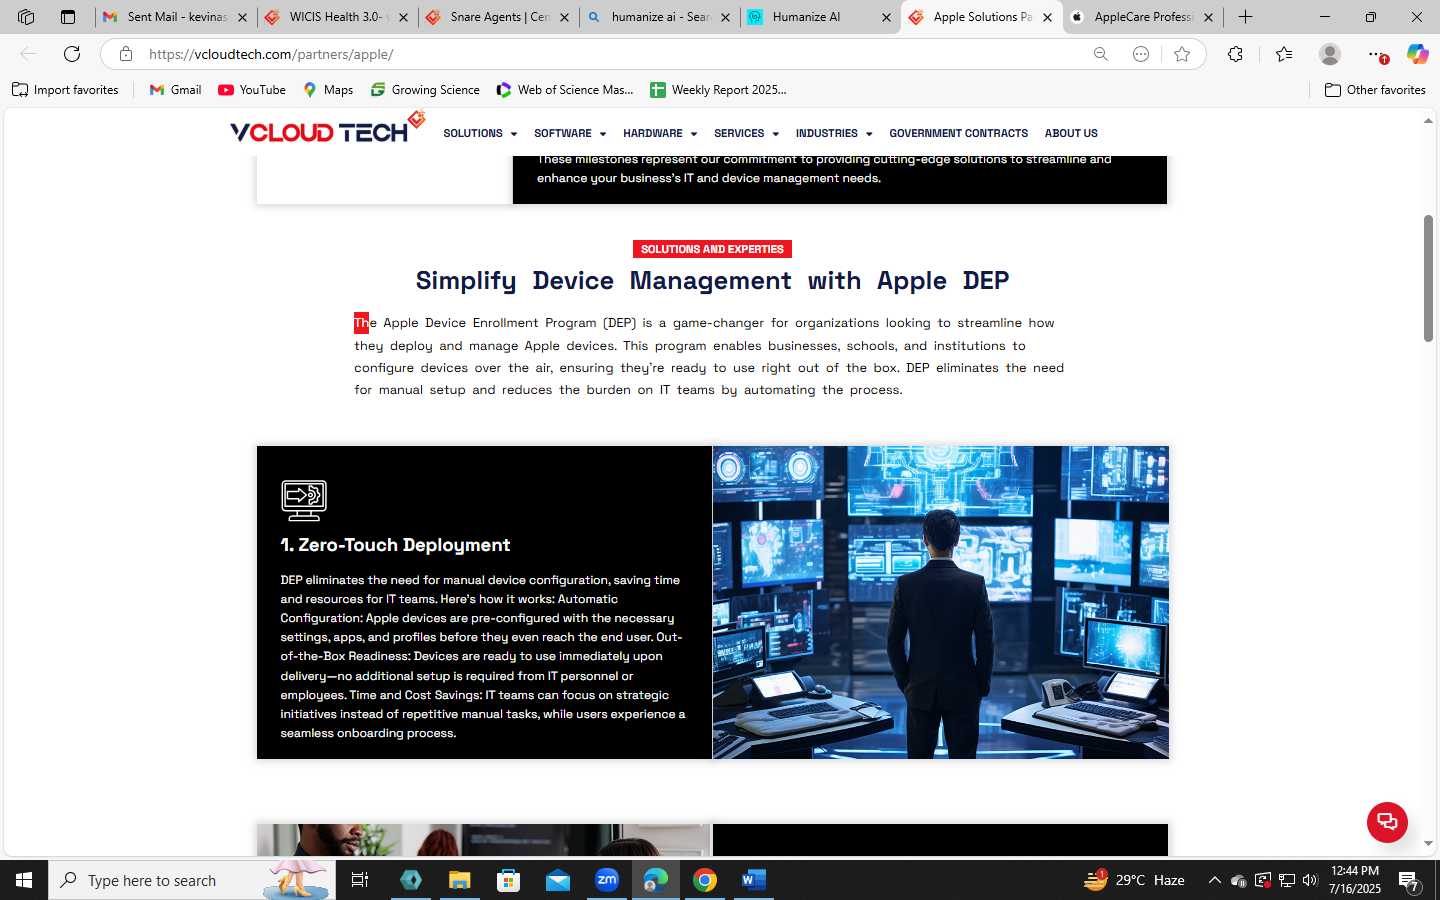Image resolution: width=1440 pixels, height=900 pixels.
Task: View site information lock icon
Action: coord(125,54)
